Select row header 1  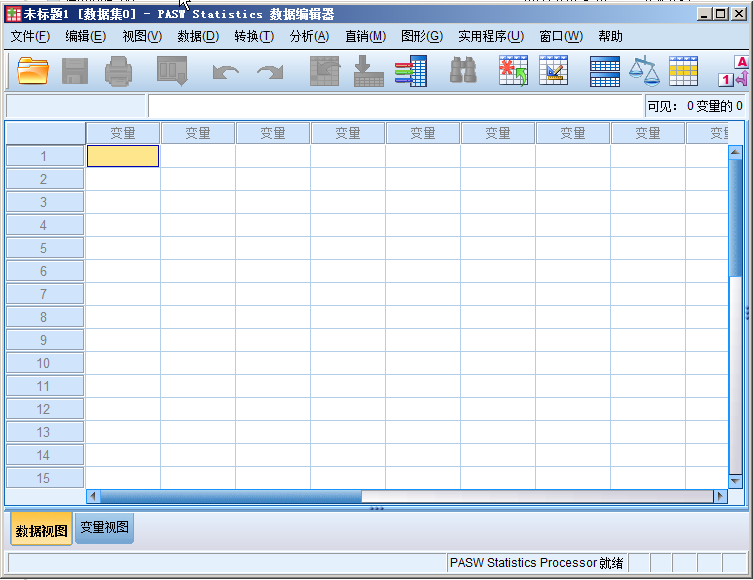tap(45, 156)
